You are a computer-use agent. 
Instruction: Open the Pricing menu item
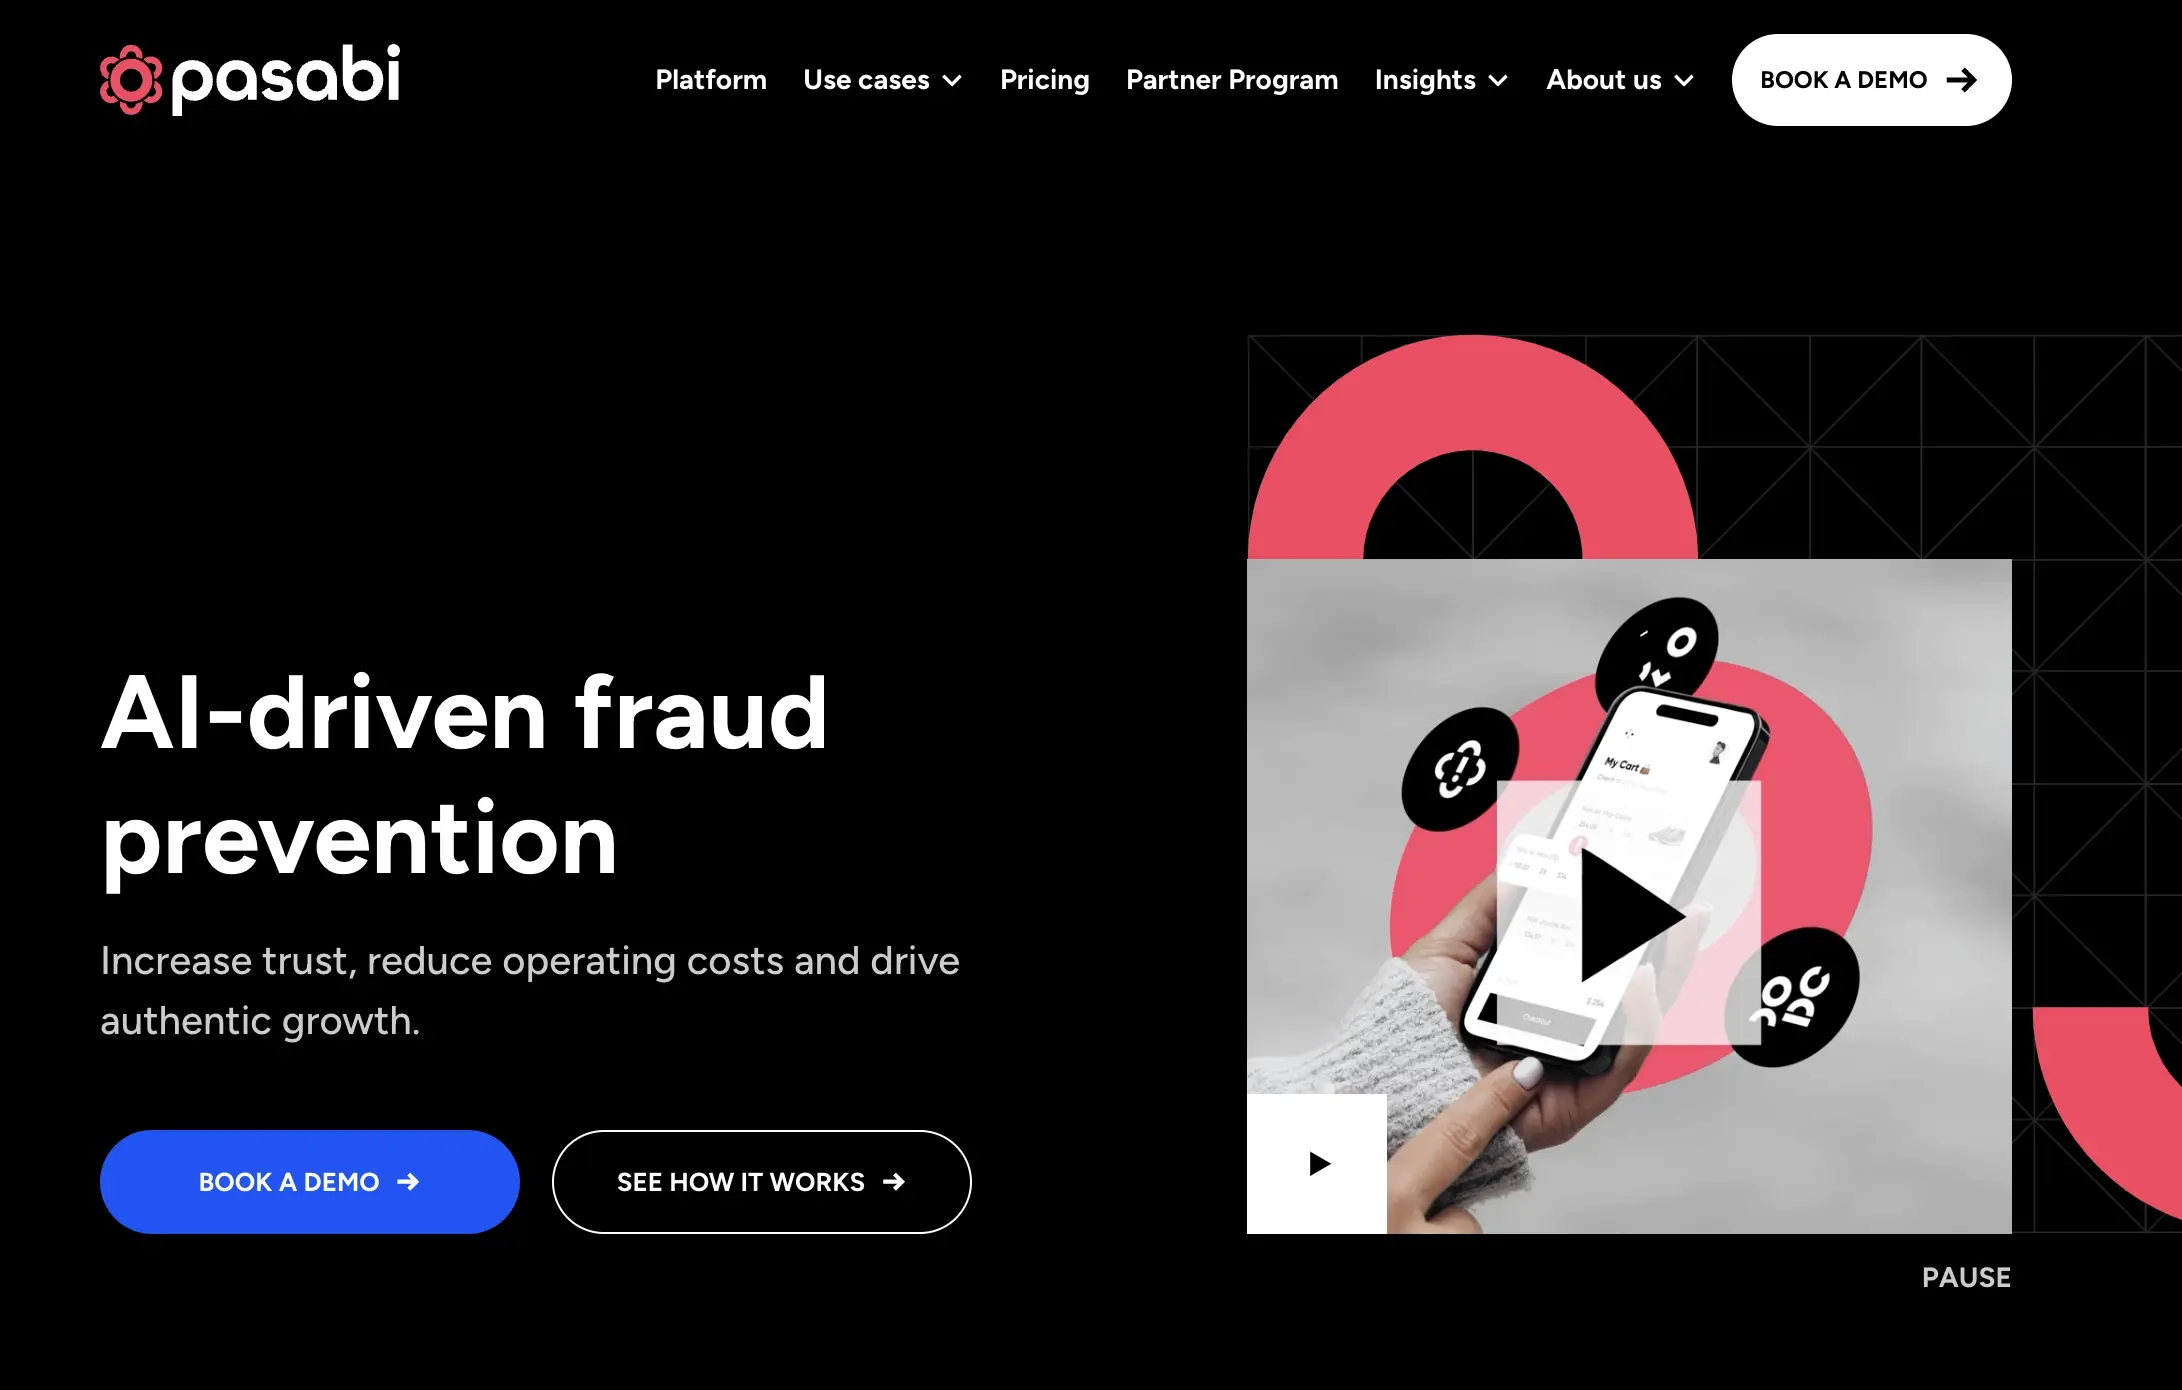(1045, 80)
